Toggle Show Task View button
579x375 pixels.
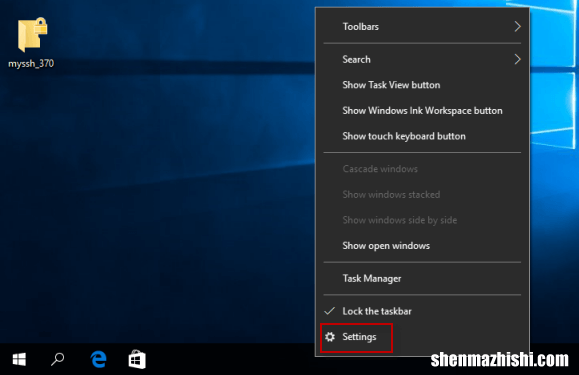point(422,85)
